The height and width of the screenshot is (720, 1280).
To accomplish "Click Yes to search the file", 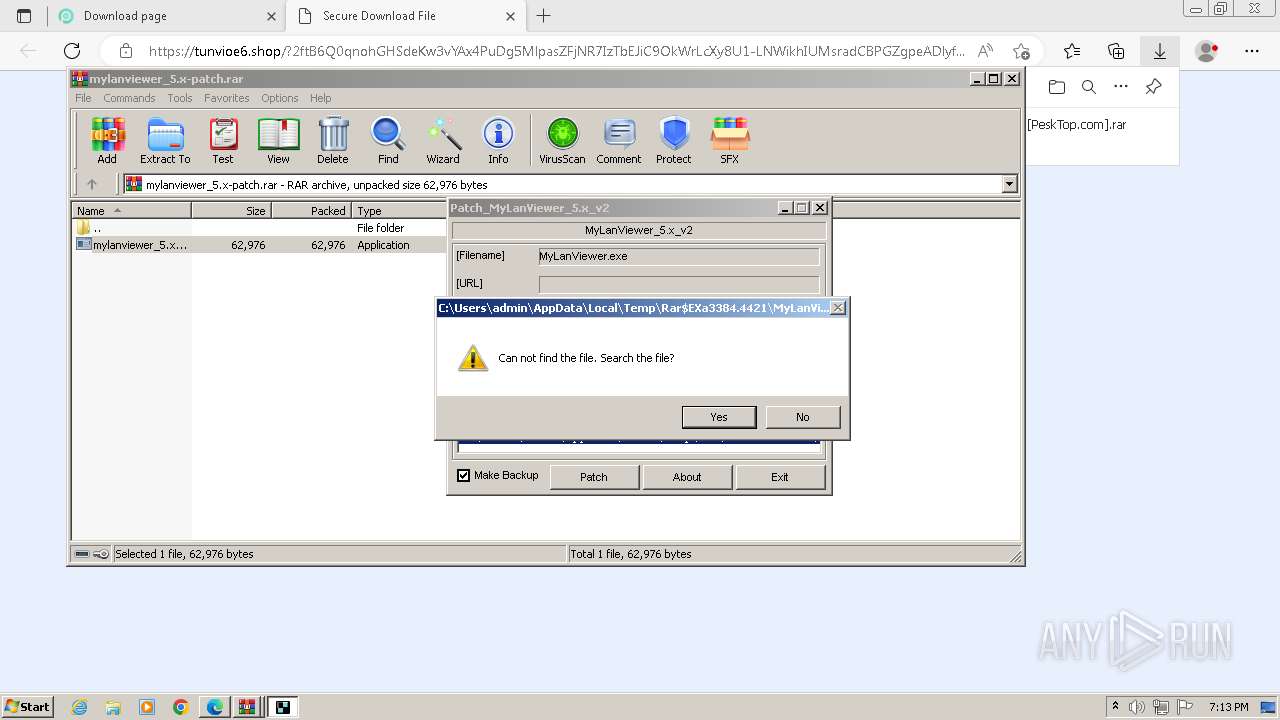I will 719,417.
